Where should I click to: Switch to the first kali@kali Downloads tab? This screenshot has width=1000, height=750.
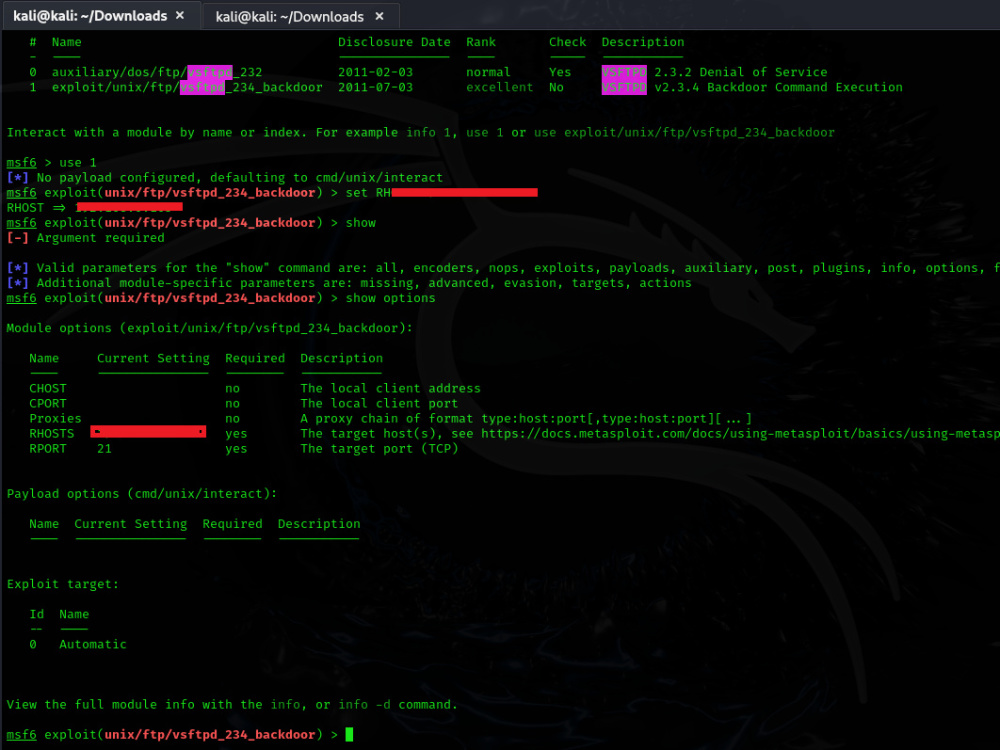point(90,16)
